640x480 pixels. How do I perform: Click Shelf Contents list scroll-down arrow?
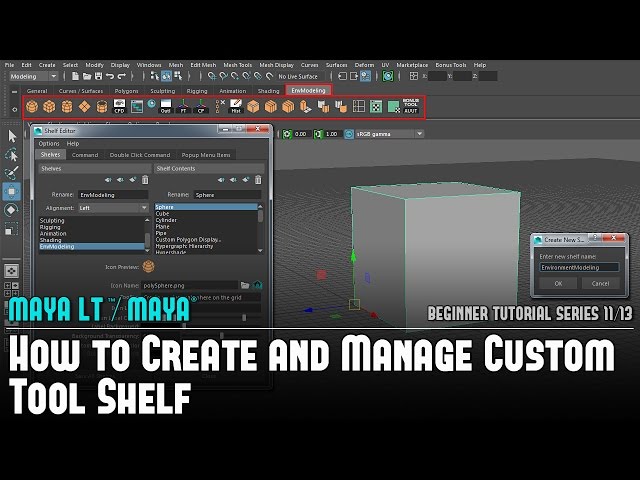260,251
